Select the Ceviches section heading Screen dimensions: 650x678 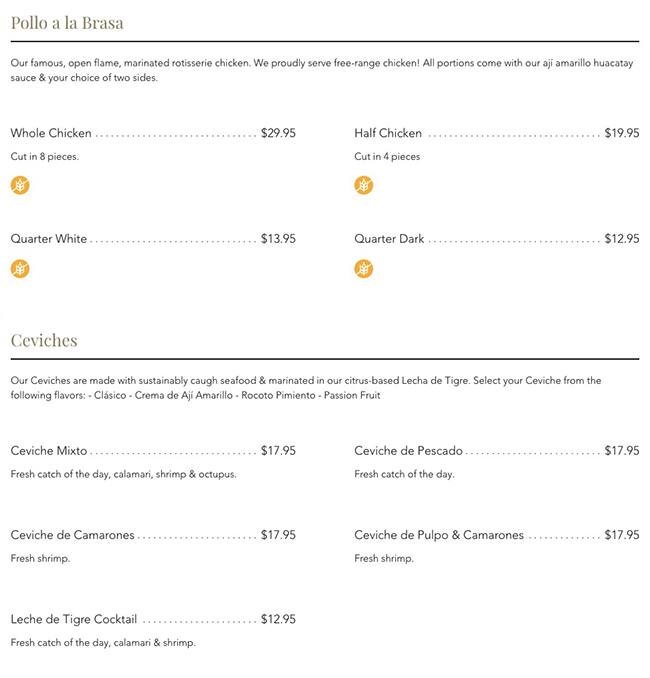44,340
